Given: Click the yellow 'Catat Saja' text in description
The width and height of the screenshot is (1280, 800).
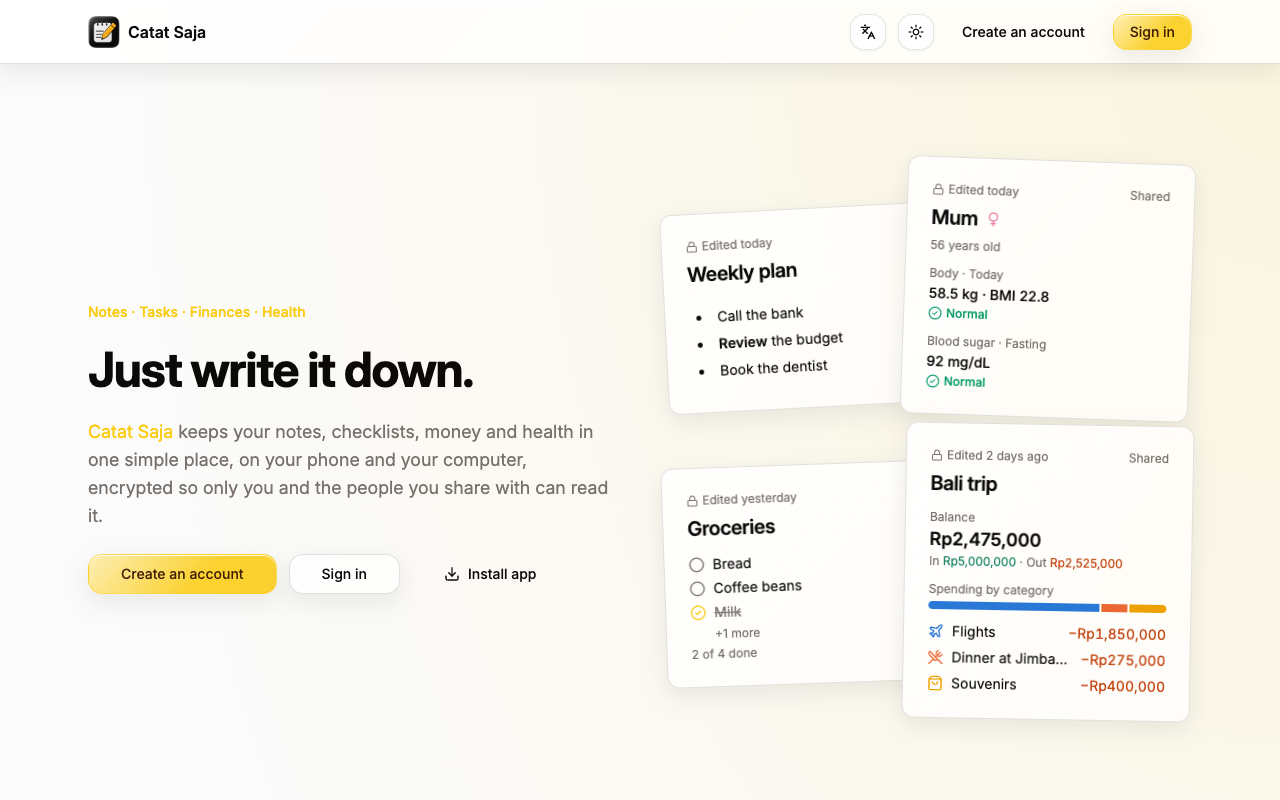Looking at the screenshot, I should (130, 432).
